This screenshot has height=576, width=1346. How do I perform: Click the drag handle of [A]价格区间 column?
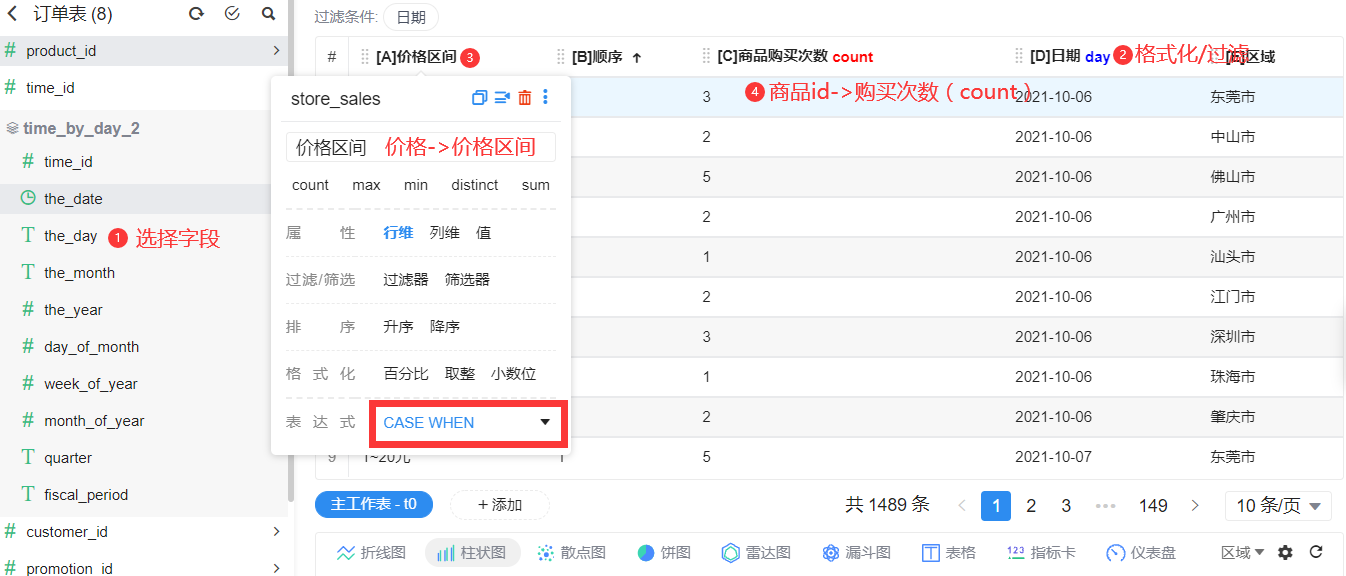(365, 57)
